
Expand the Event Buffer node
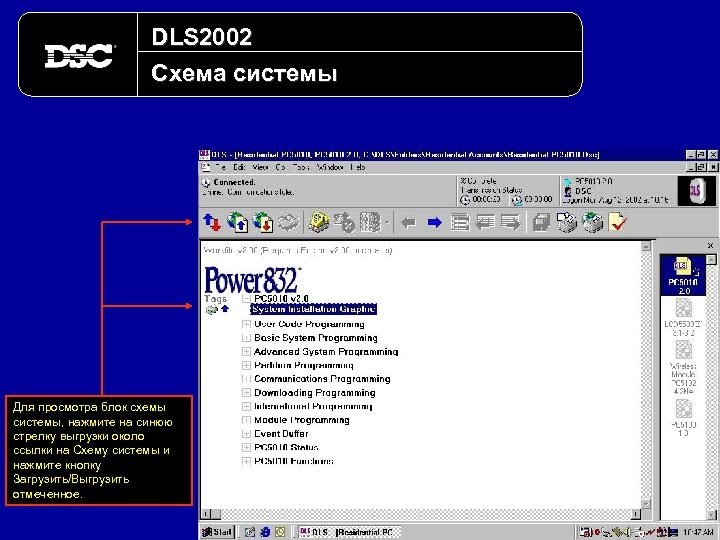tap(246, 434)
